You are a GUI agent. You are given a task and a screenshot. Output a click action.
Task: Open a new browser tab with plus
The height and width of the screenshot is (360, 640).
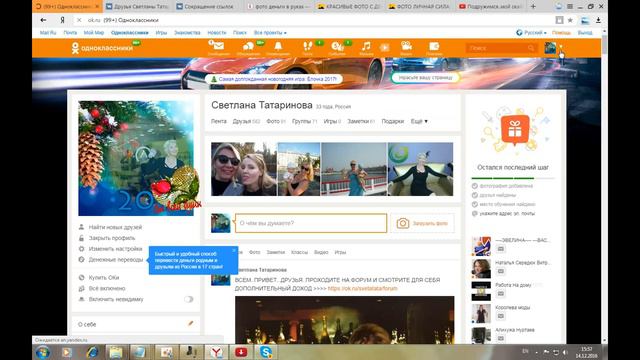pyautogui.click(x=533, y=7)
